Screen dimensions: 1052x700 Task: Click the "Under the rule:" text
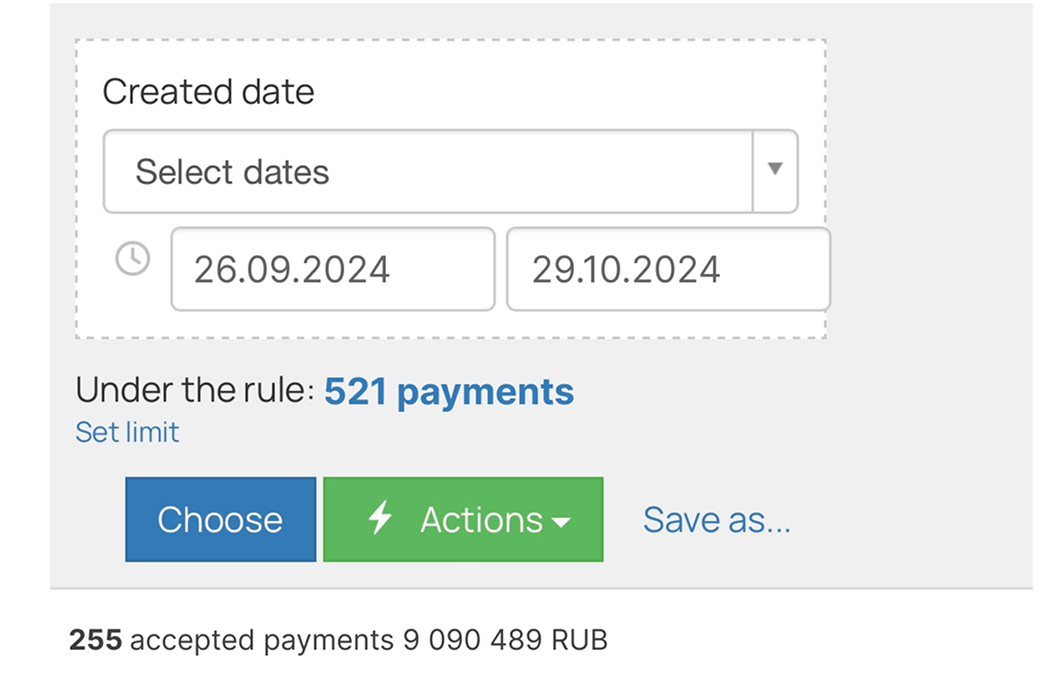[195, 391]
